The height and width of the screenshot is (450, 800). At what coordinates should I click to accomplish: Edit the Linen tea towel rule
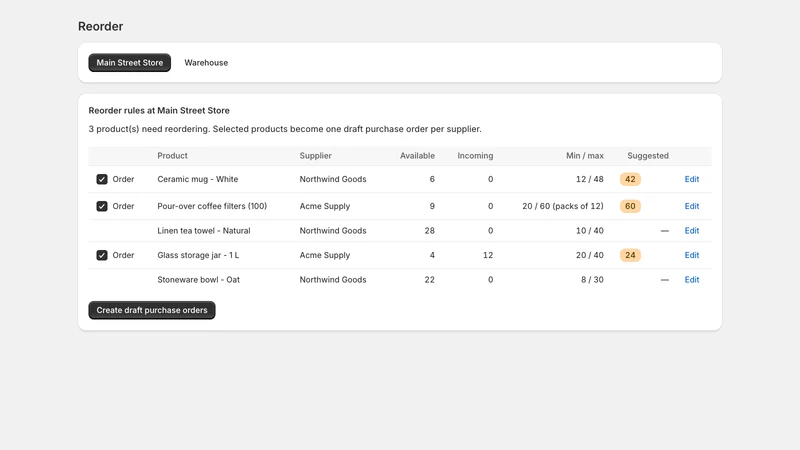(691, 231)
